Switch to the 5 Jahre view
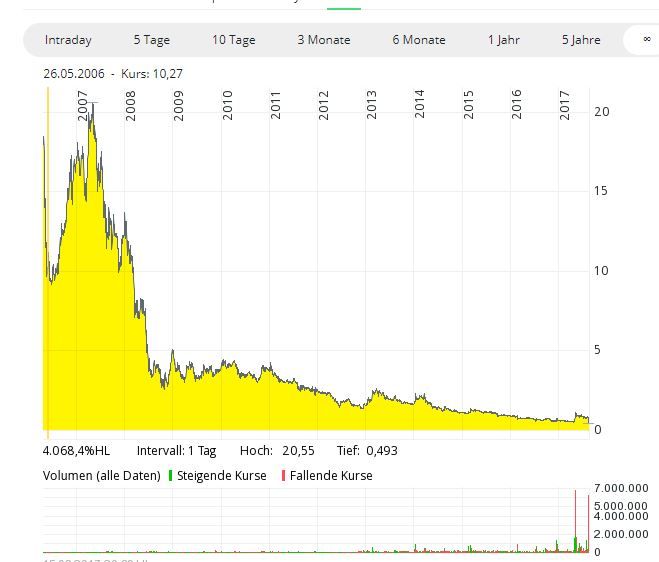The height and width of the screenshot is (562, 659). 581,40
